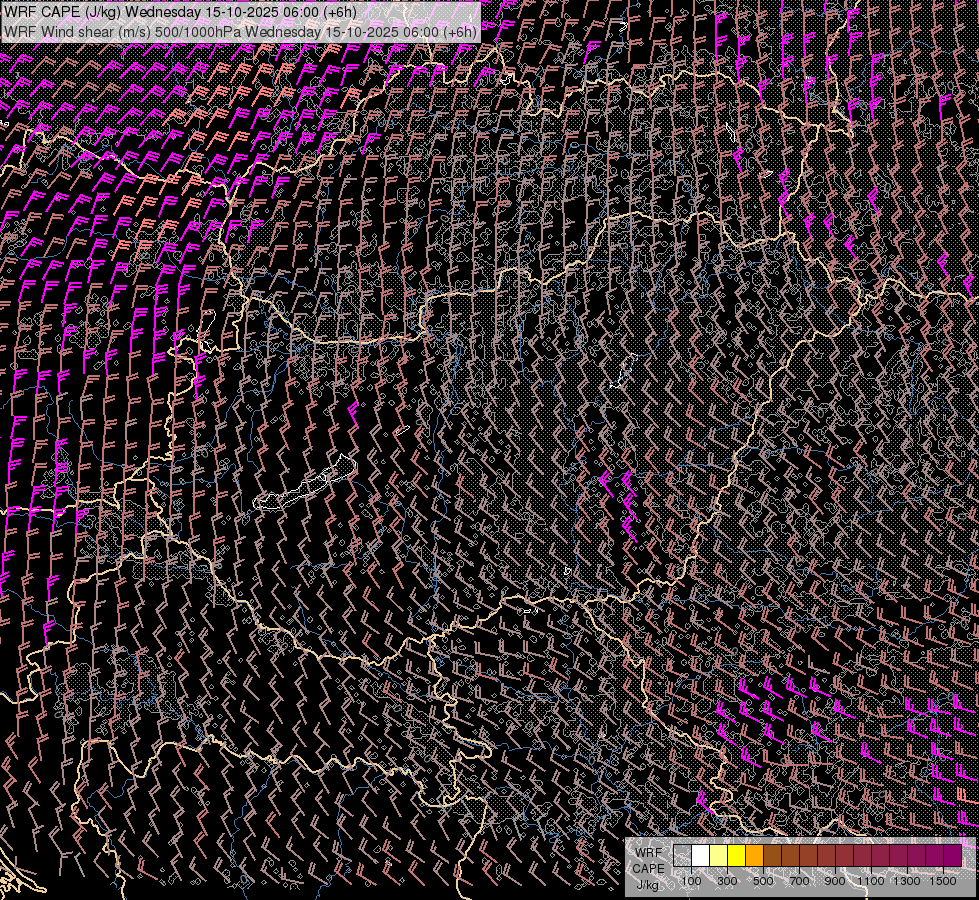Click the 300 value label in legend
Viewport: 979px width, 900px height.
click(x=727, y=881)
